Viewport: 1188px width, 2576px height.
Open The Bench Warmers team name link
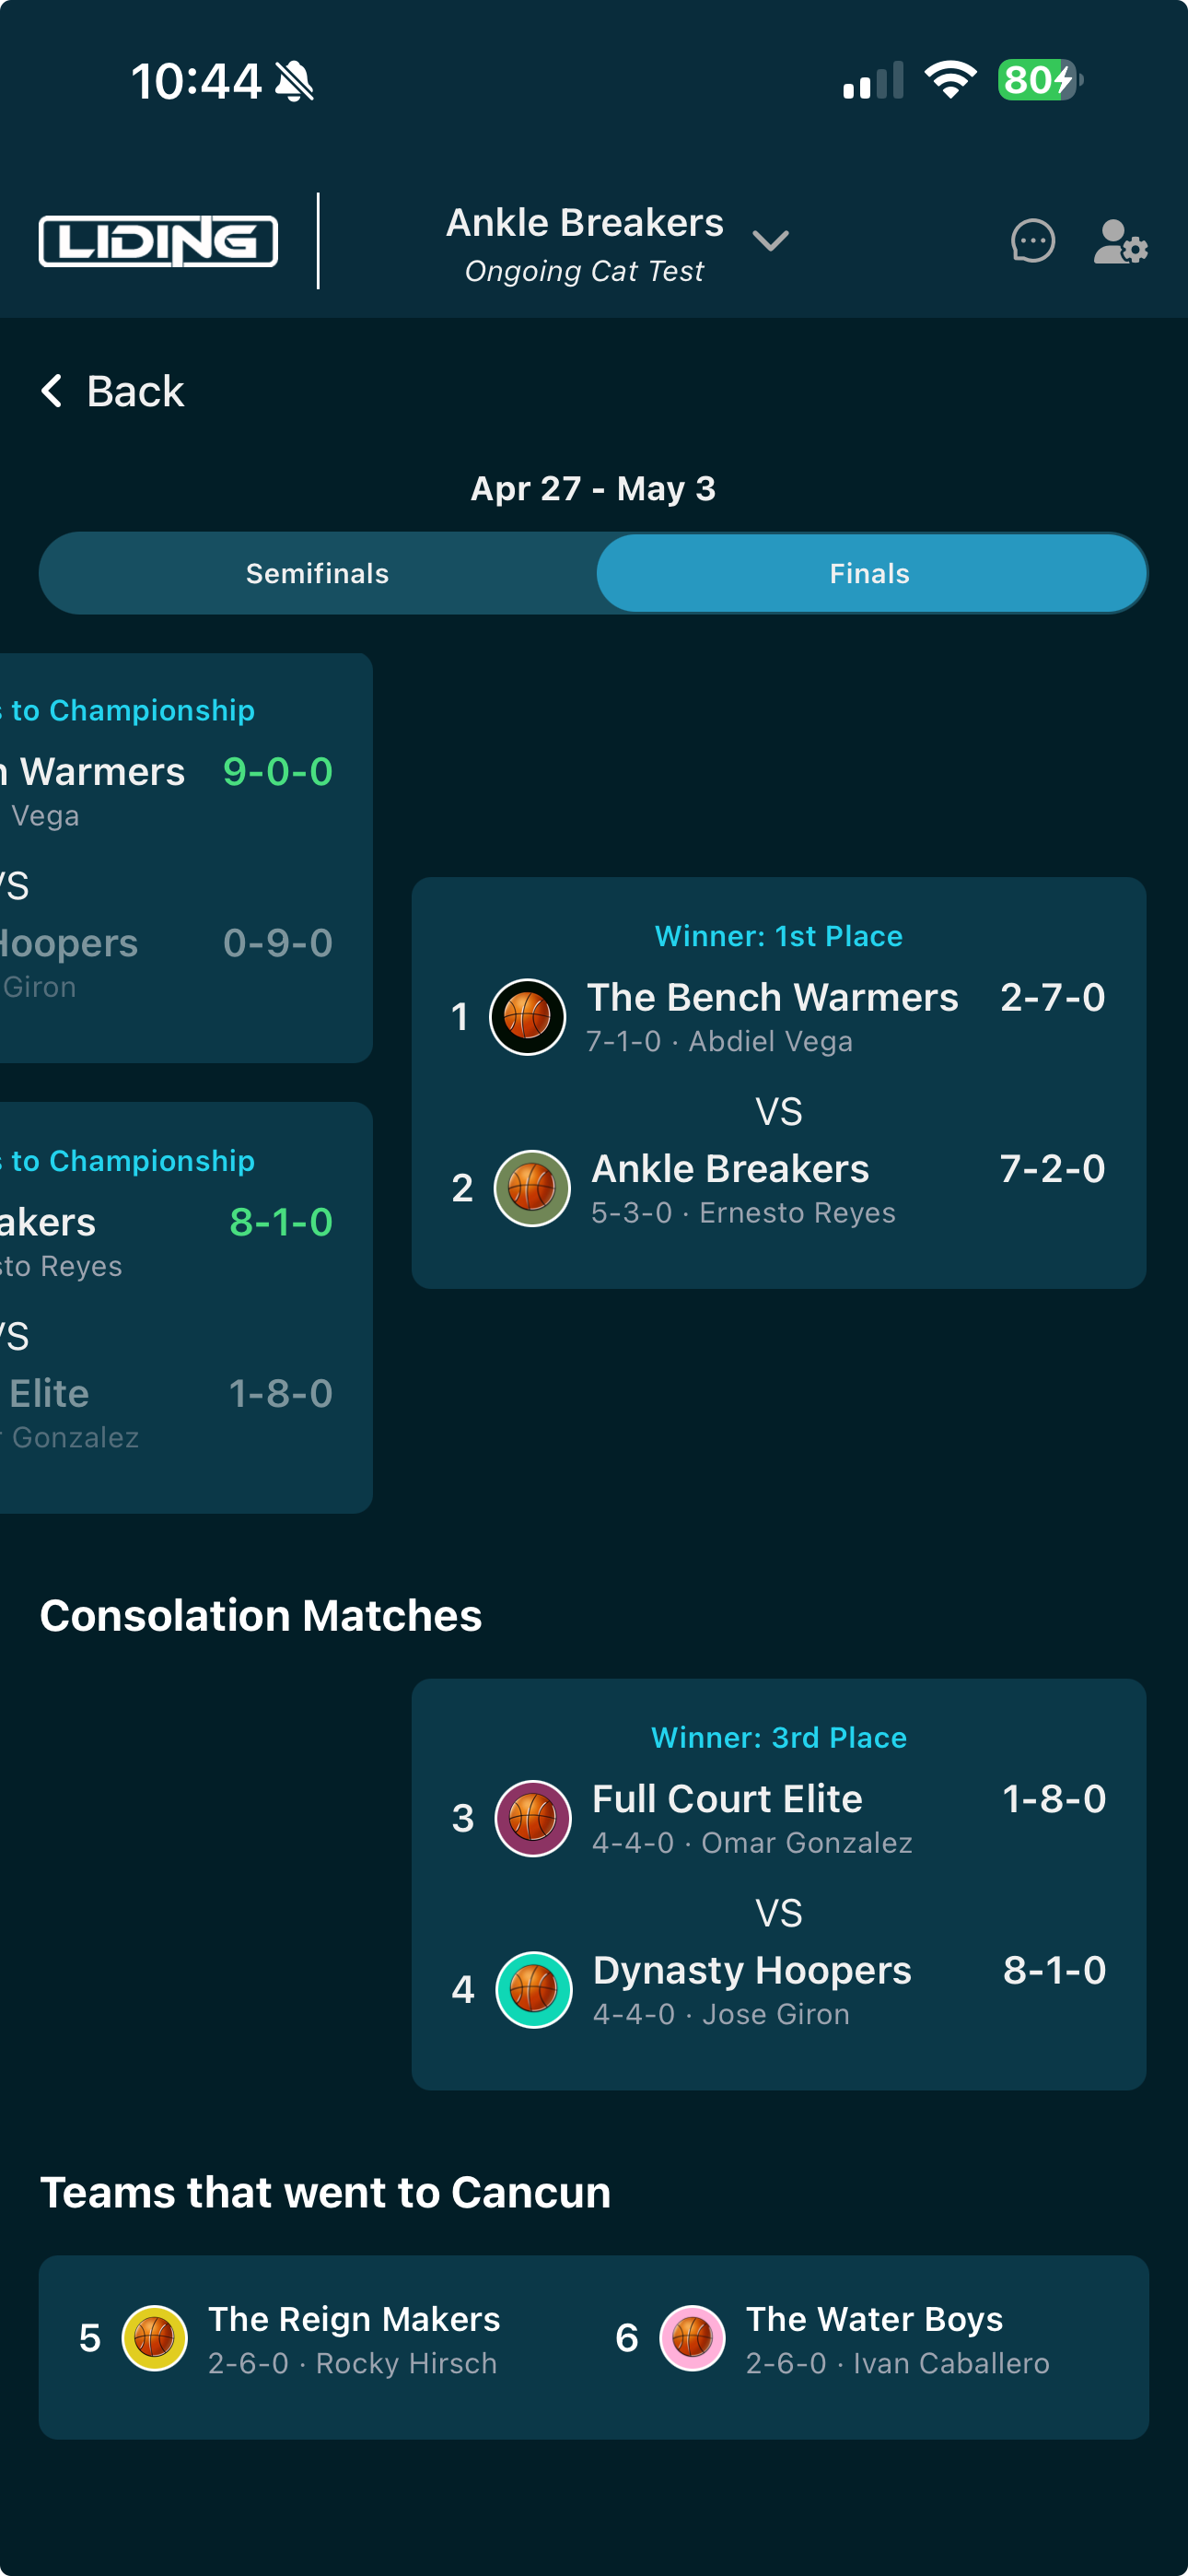pyautogui.click(x=772, y=997)
